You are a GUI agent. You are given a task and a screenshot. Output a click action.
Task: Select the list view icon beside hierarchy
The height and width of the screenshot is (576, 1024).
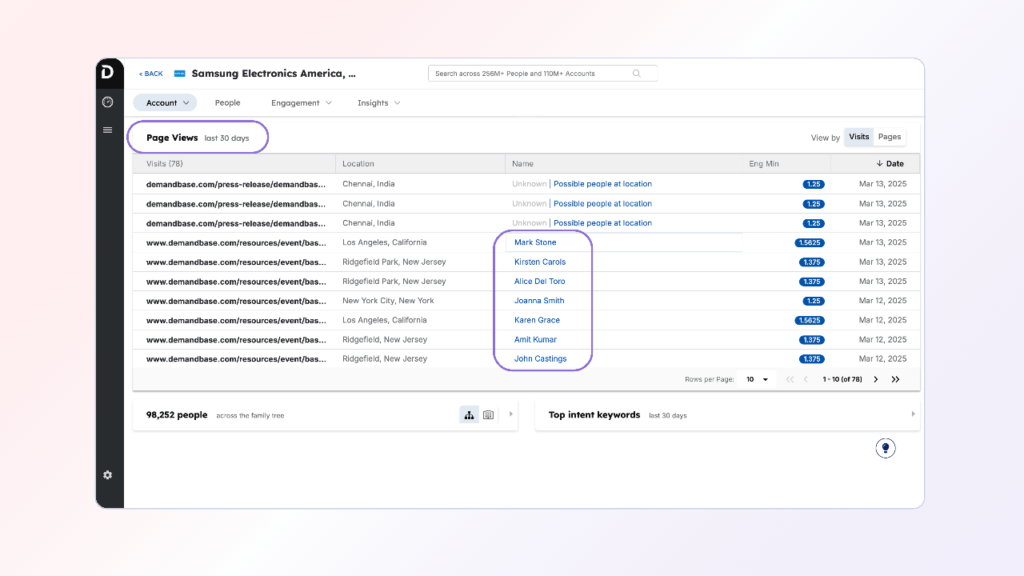coord(488,415)
